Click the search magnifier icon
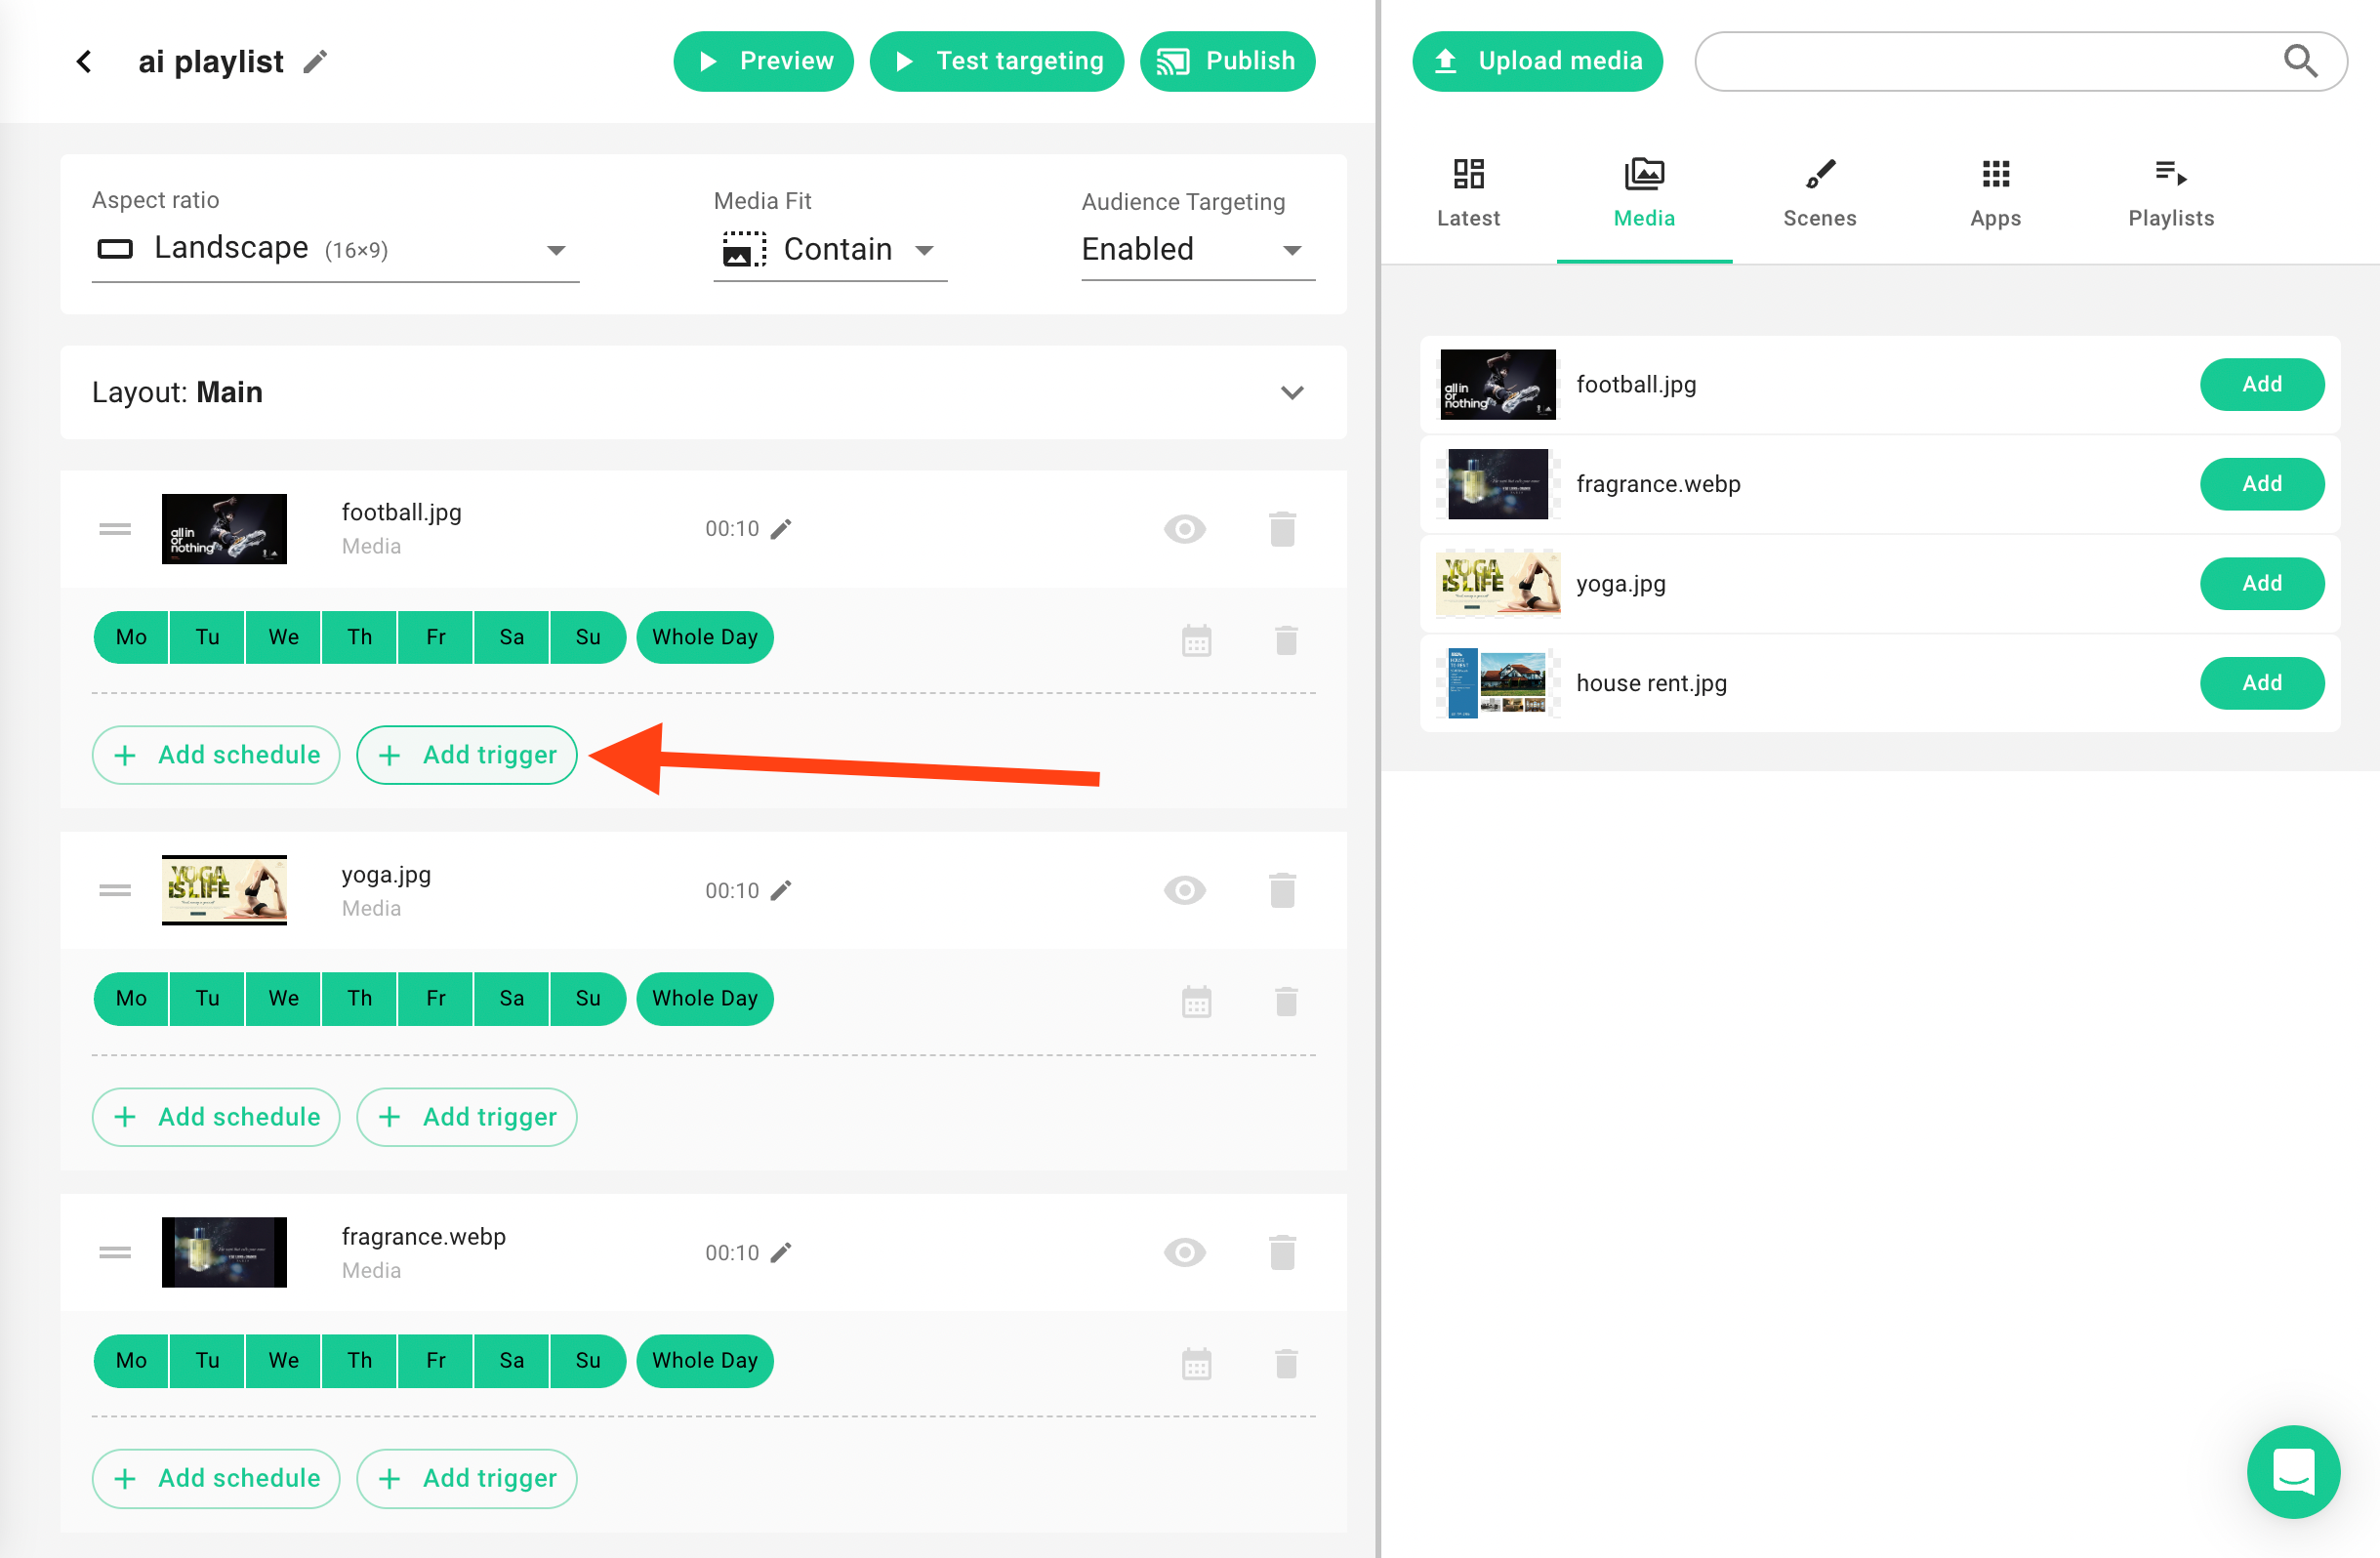Viewport: 2380px width, 1558px height. pyautogui.click(x=2300, y=61)
